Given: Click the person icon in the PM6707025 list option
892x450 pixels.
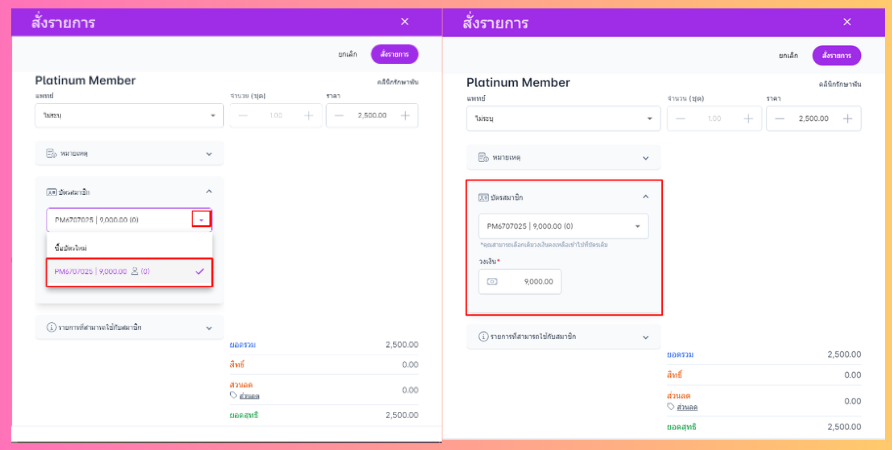Looking at the screenshot, I should (135, 271).
